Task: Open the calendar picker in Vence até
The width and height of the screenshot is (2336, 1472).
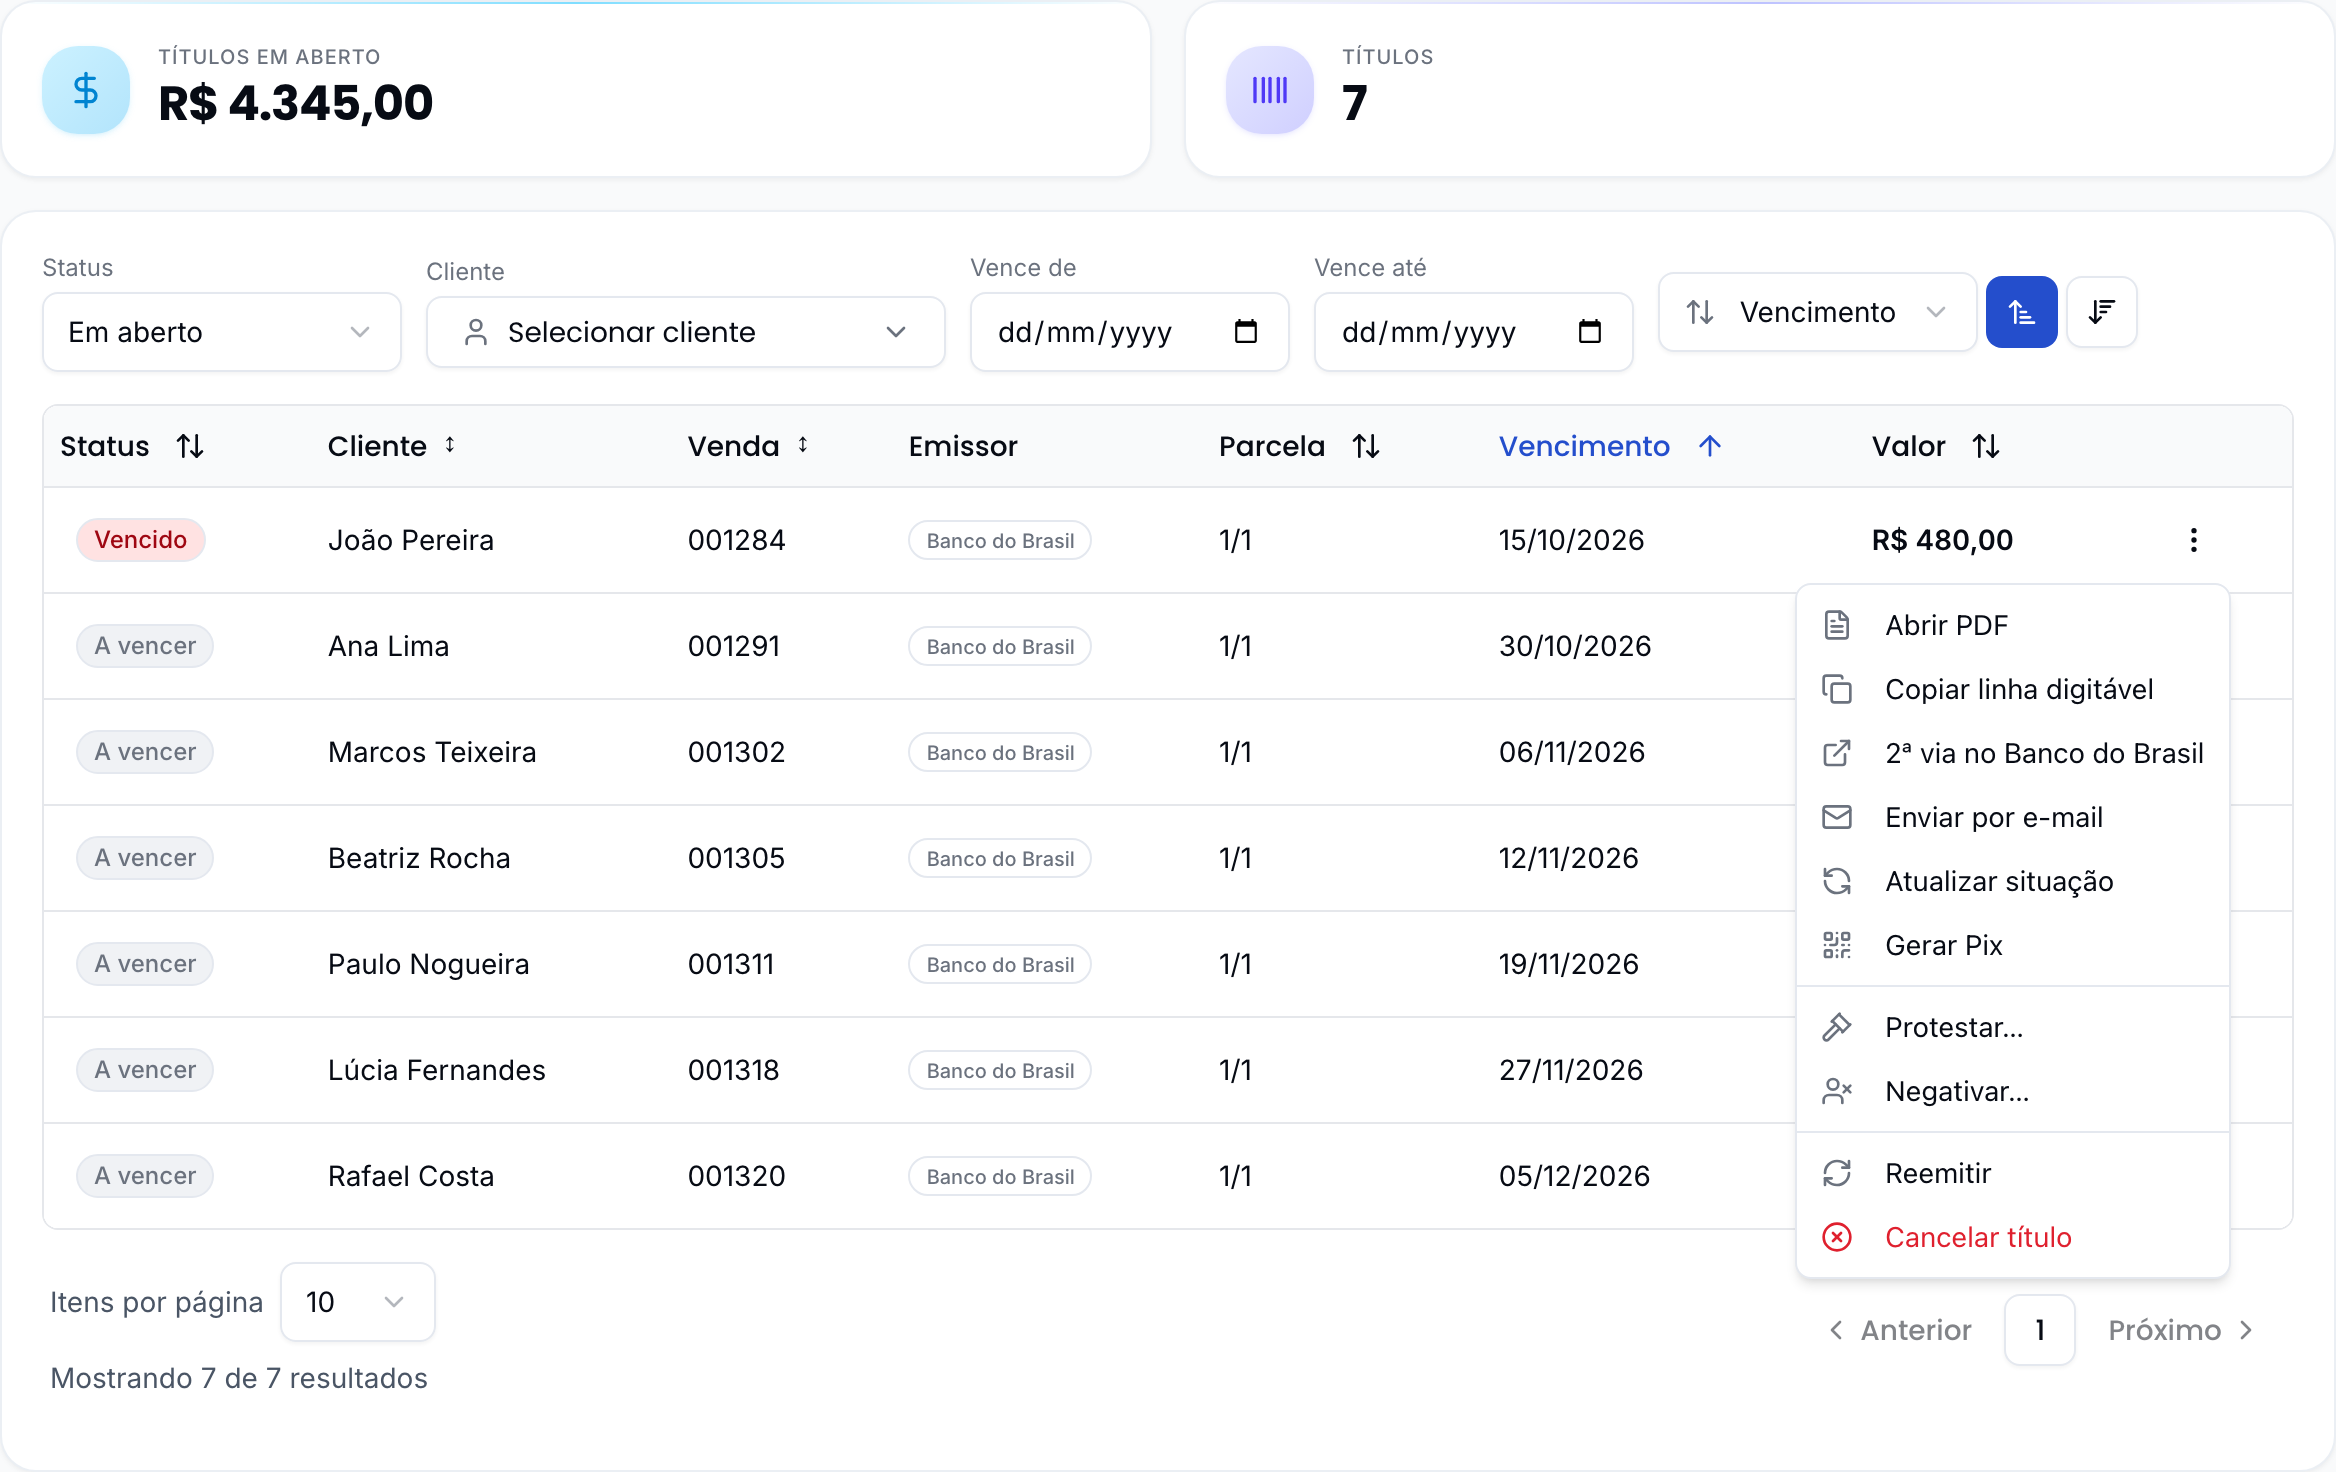Action: [1590, 331]
